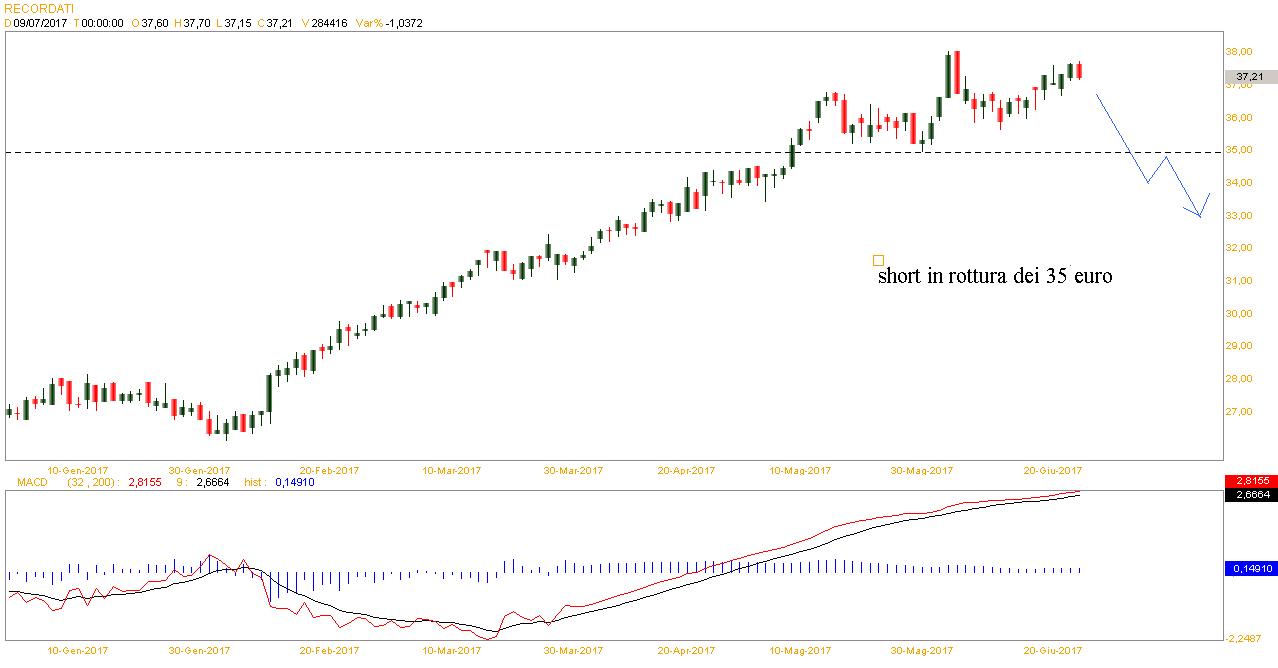Click the hist label in MACD header
The width and height of the screenshot is (1278, 668).
(256, 482)
